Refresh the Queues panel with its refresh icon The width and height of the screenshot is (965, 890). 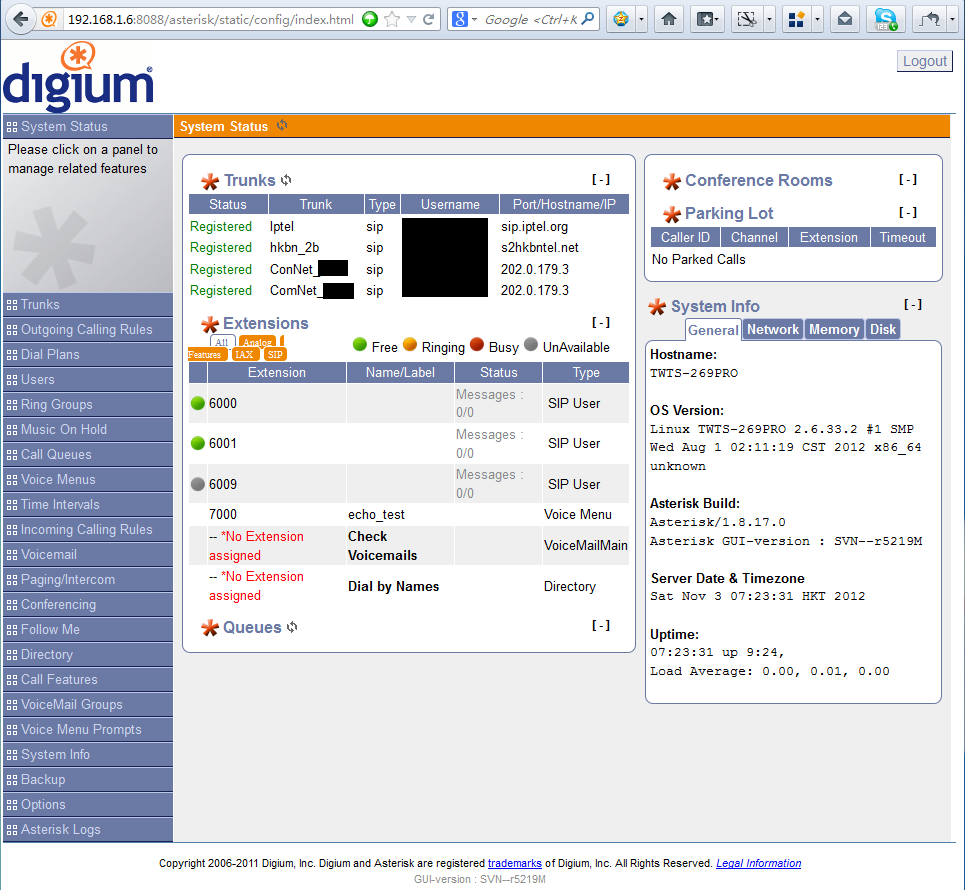coord(292,627)
